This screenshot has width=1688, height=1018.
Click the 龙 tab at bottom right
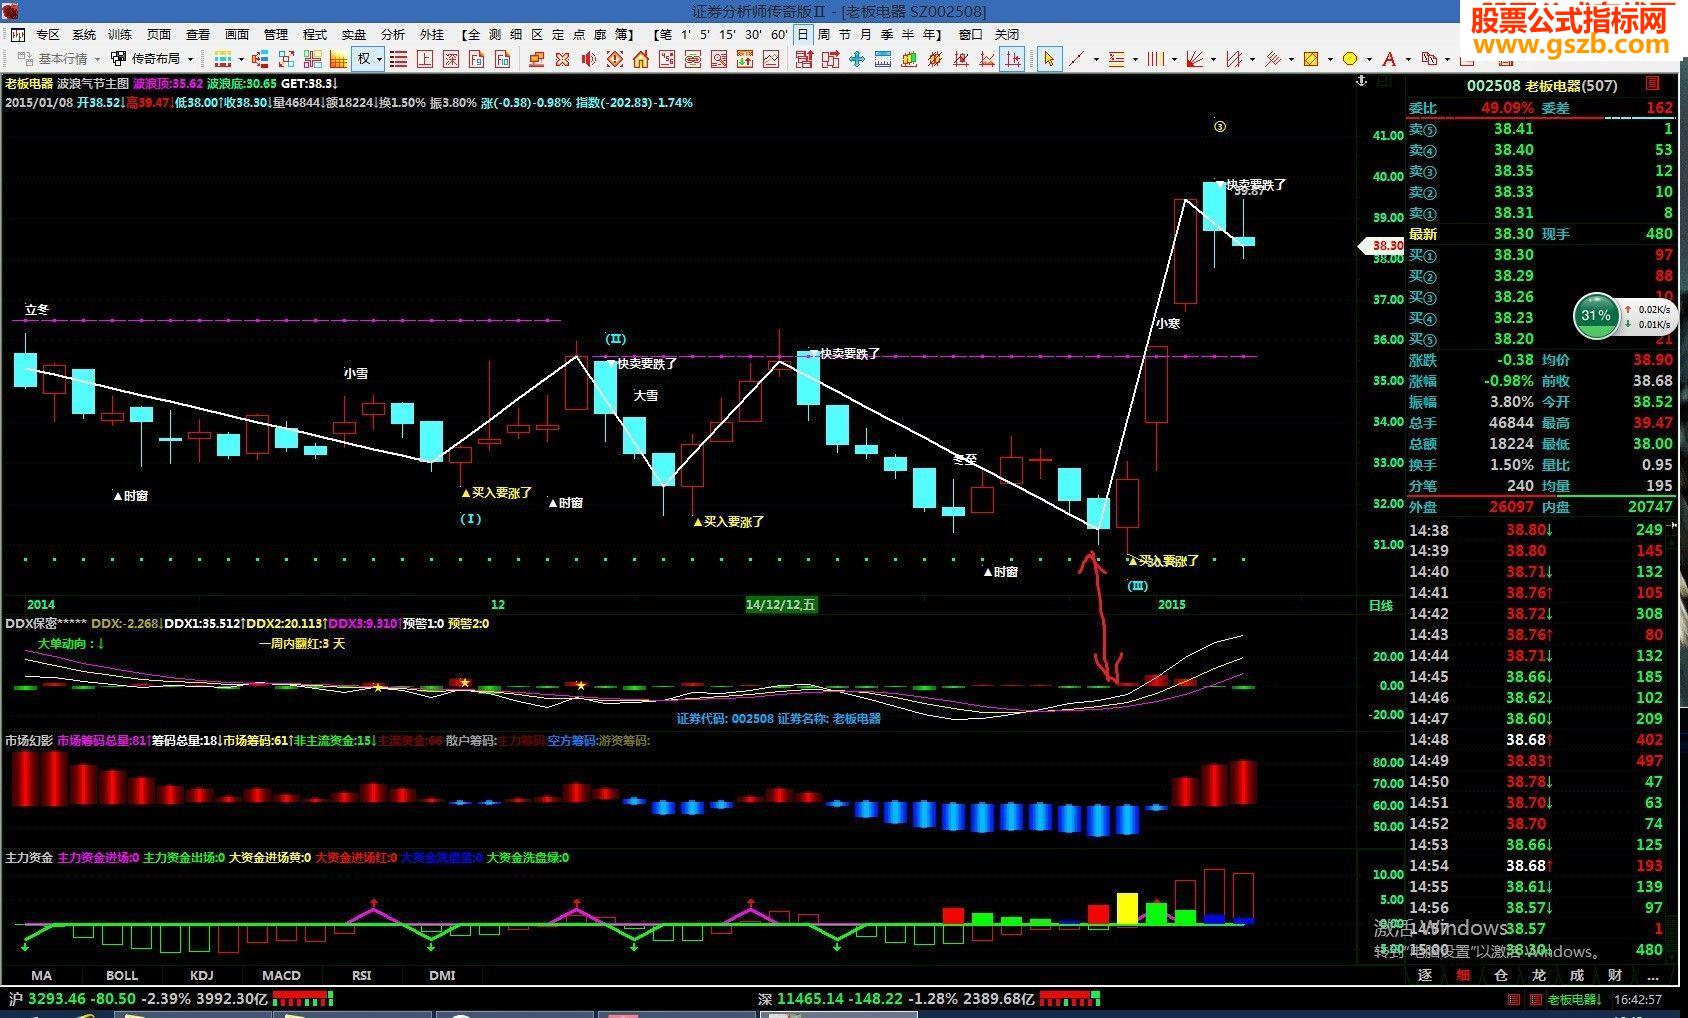pos(1539,975)
